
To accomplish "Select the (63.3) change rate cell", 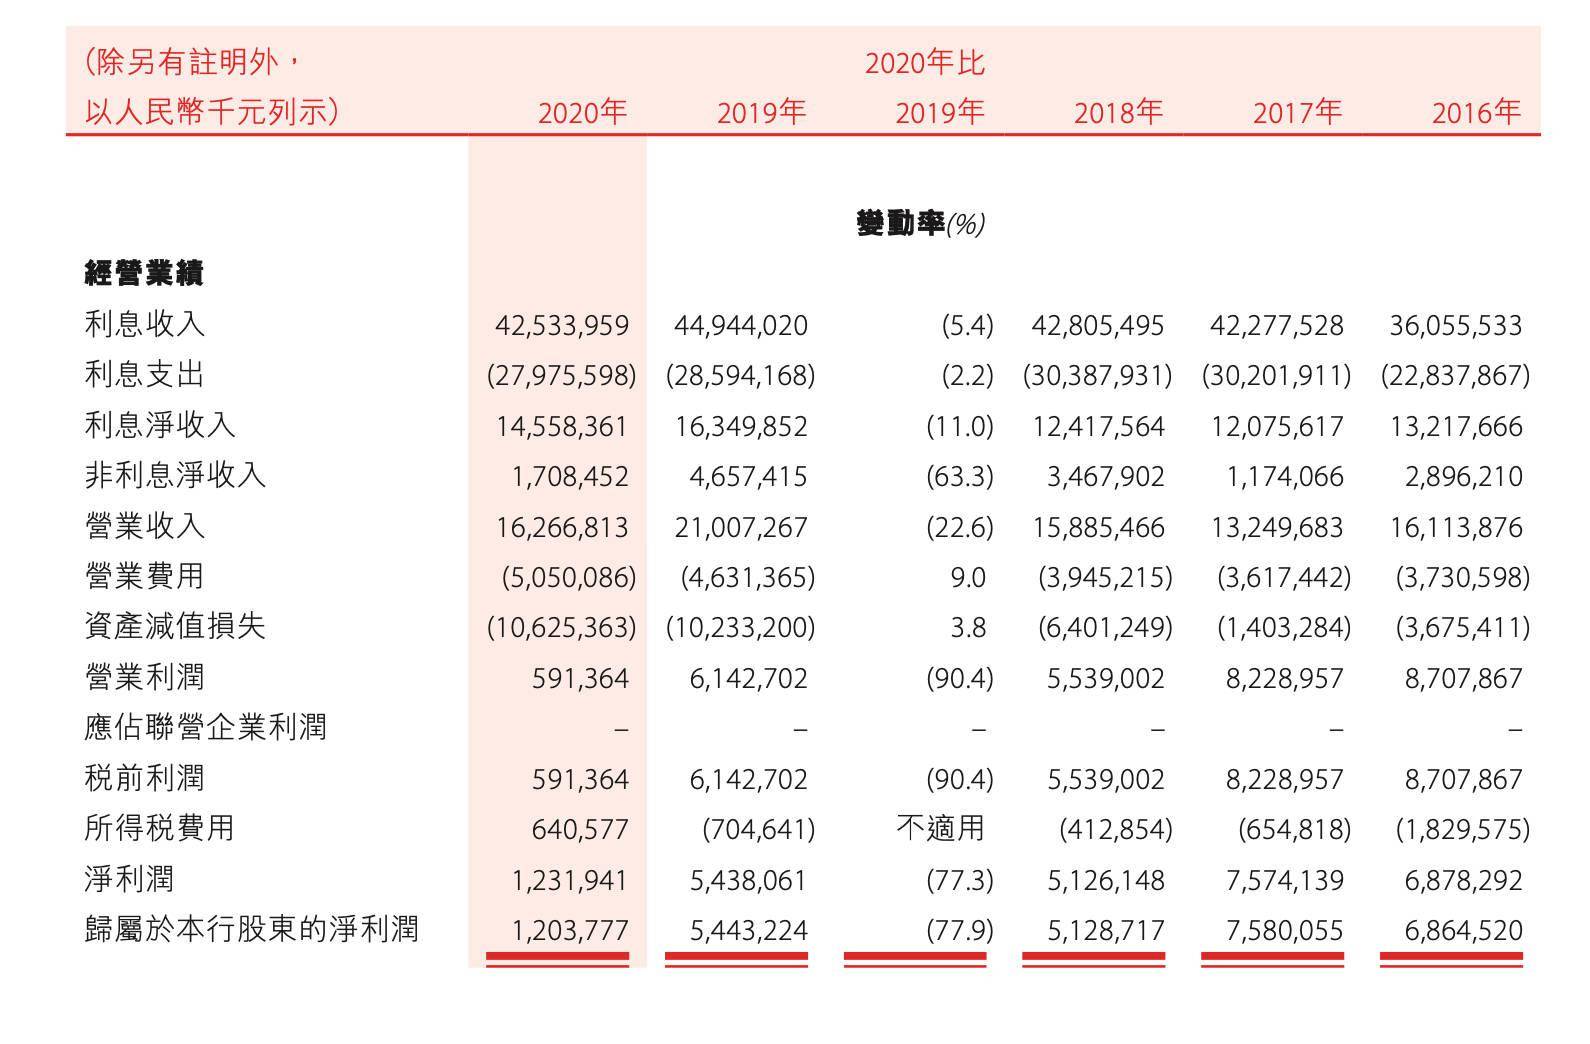I will 959,476.
